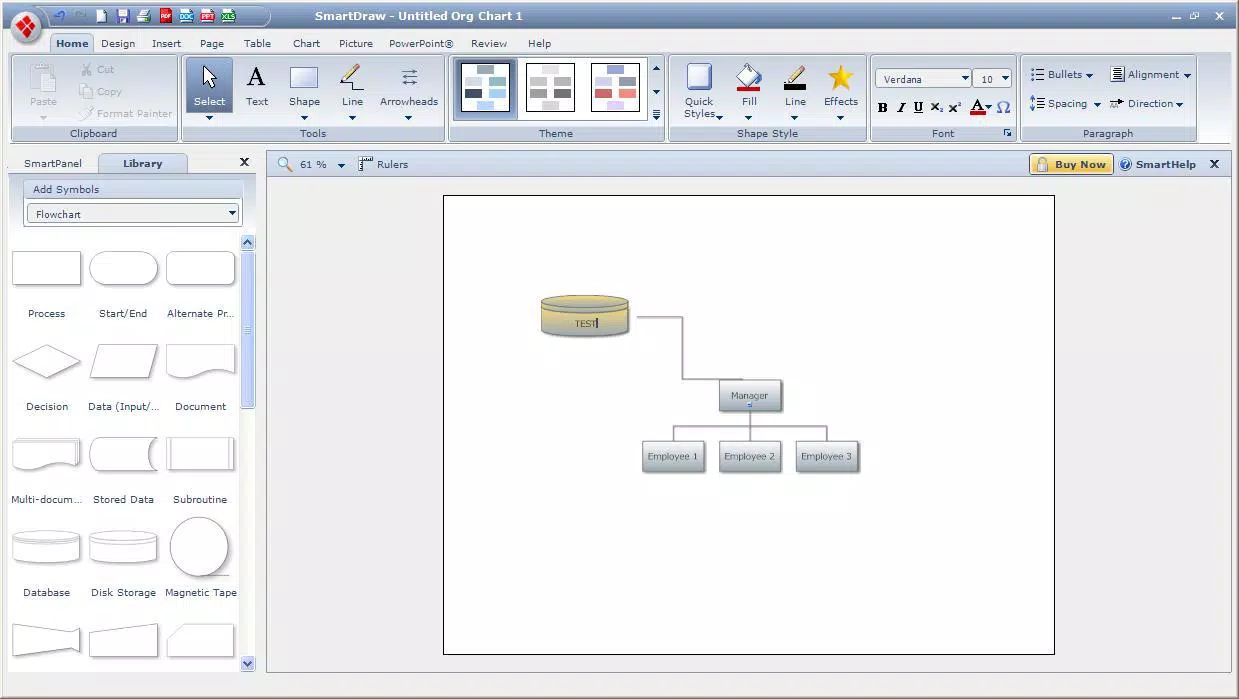This screenshot has width=1239, height=699.
Task: Open SmartHelp
Action: tap(1157, 164)
